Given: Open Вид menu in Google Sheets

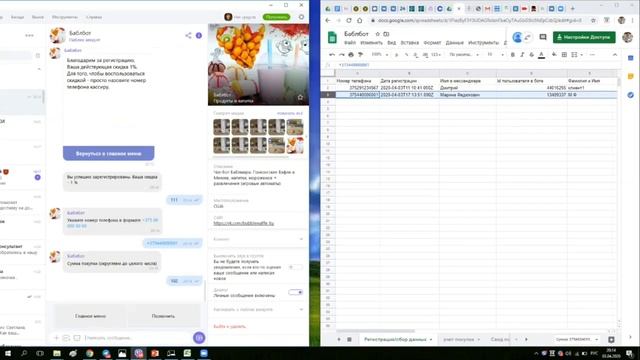Looking at the screenshot, I should click(x=391, y=43).
